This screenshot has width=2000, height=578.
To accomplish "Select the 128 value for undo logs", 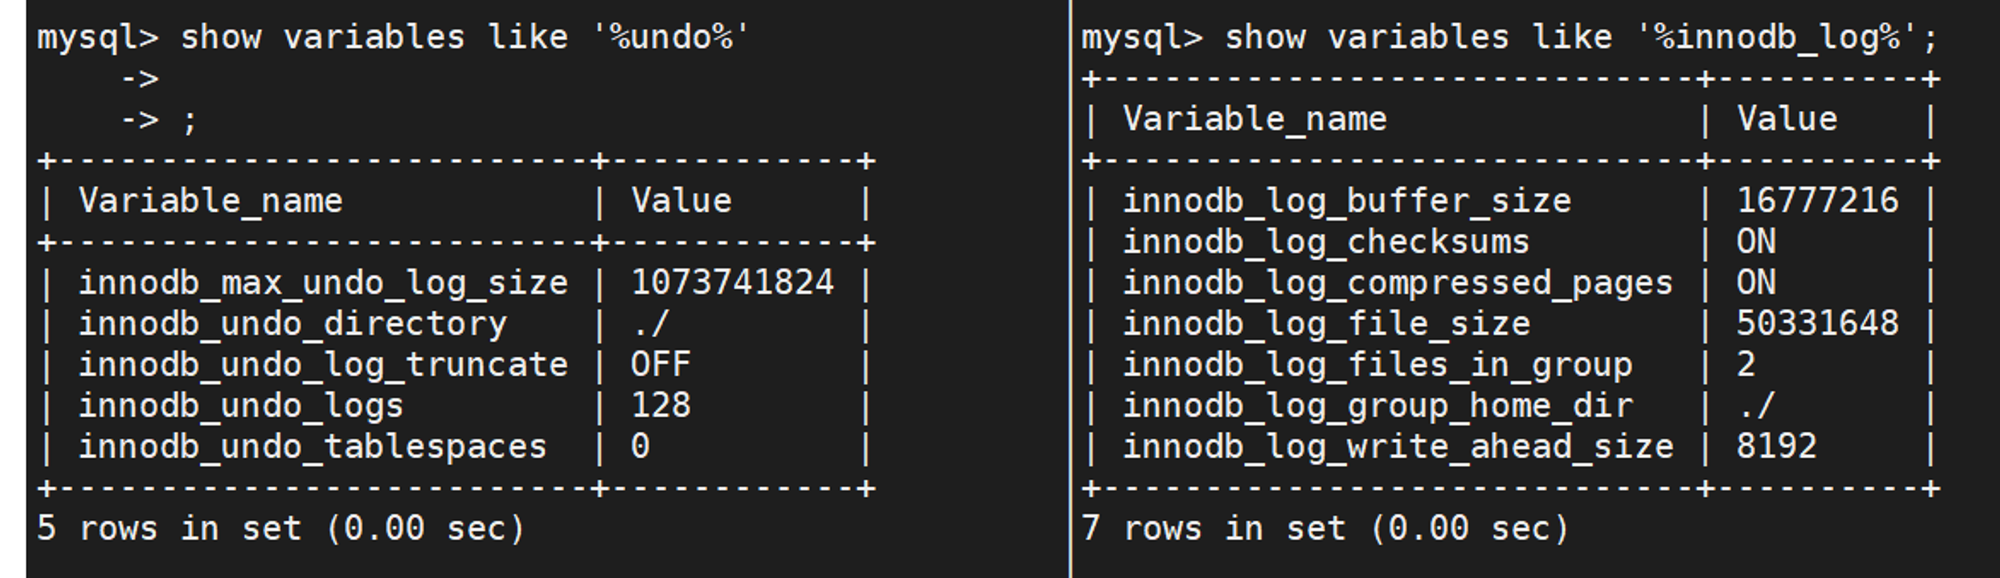I will (x=660, y=405).
